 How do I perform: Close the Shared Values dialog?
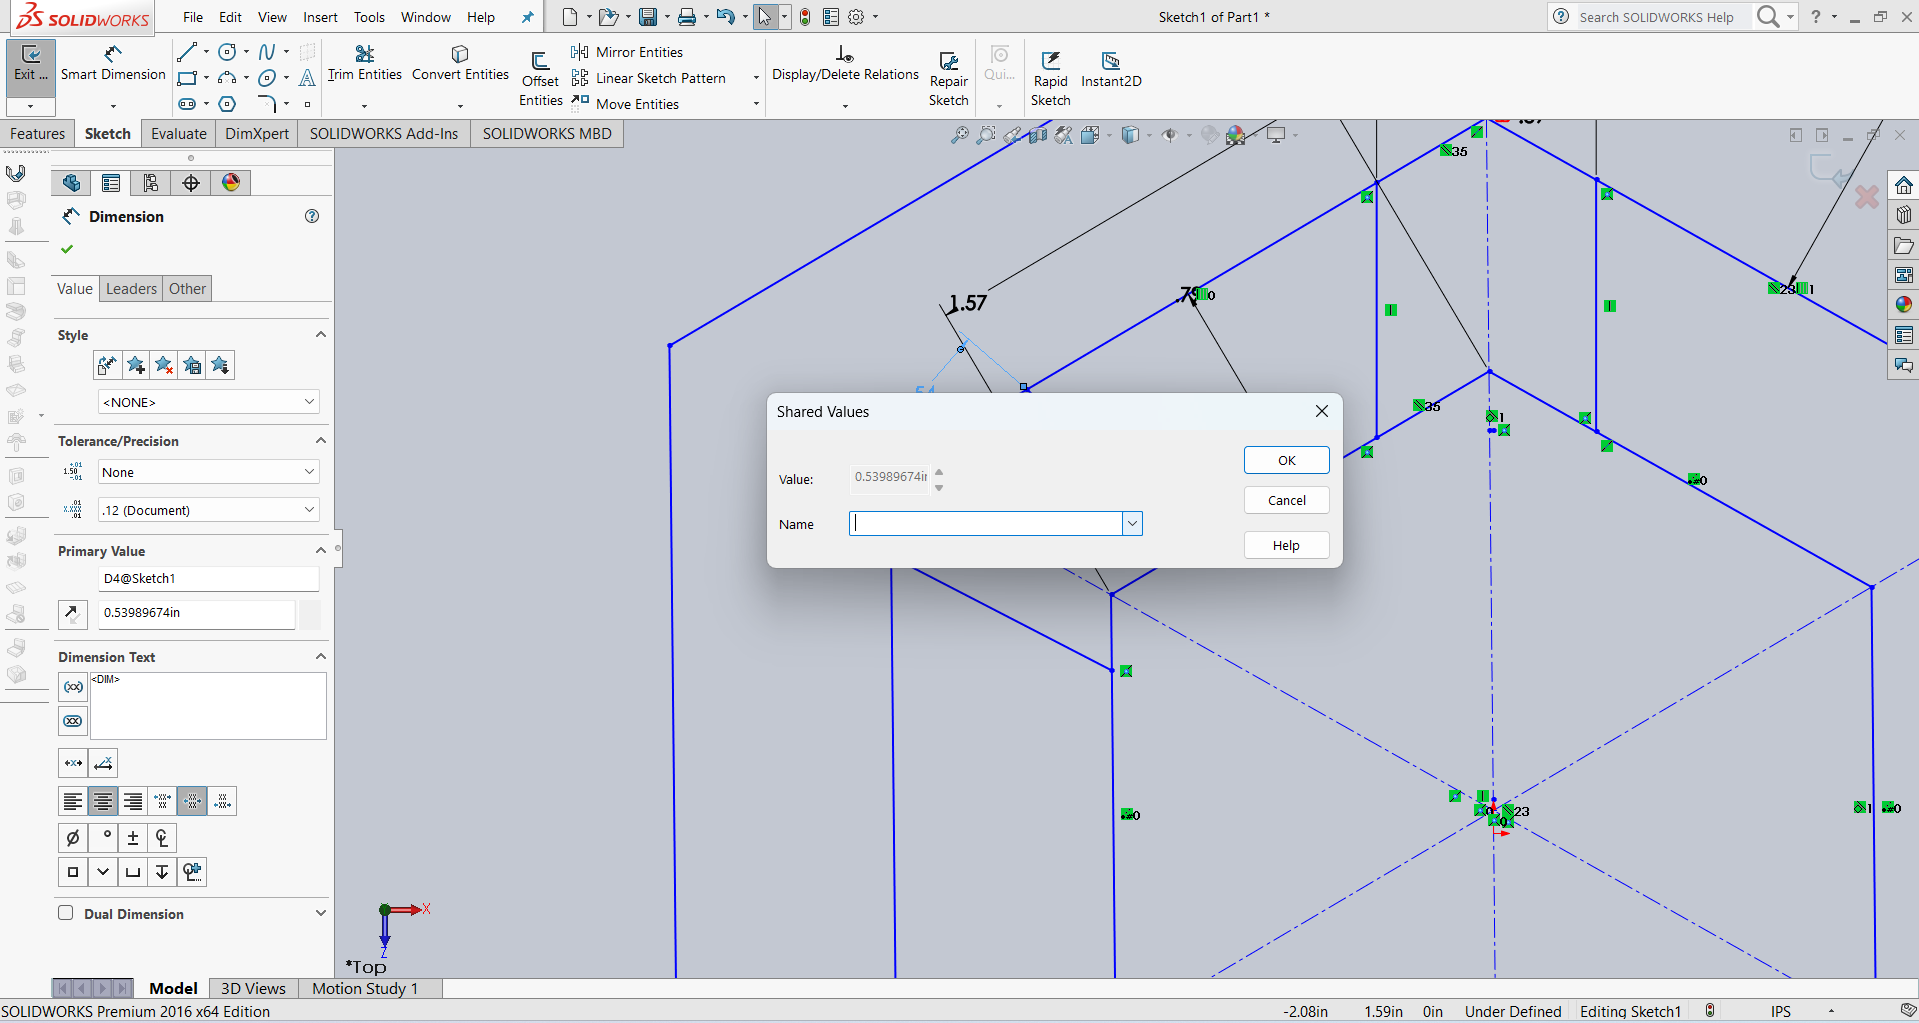pos(1322,411)
